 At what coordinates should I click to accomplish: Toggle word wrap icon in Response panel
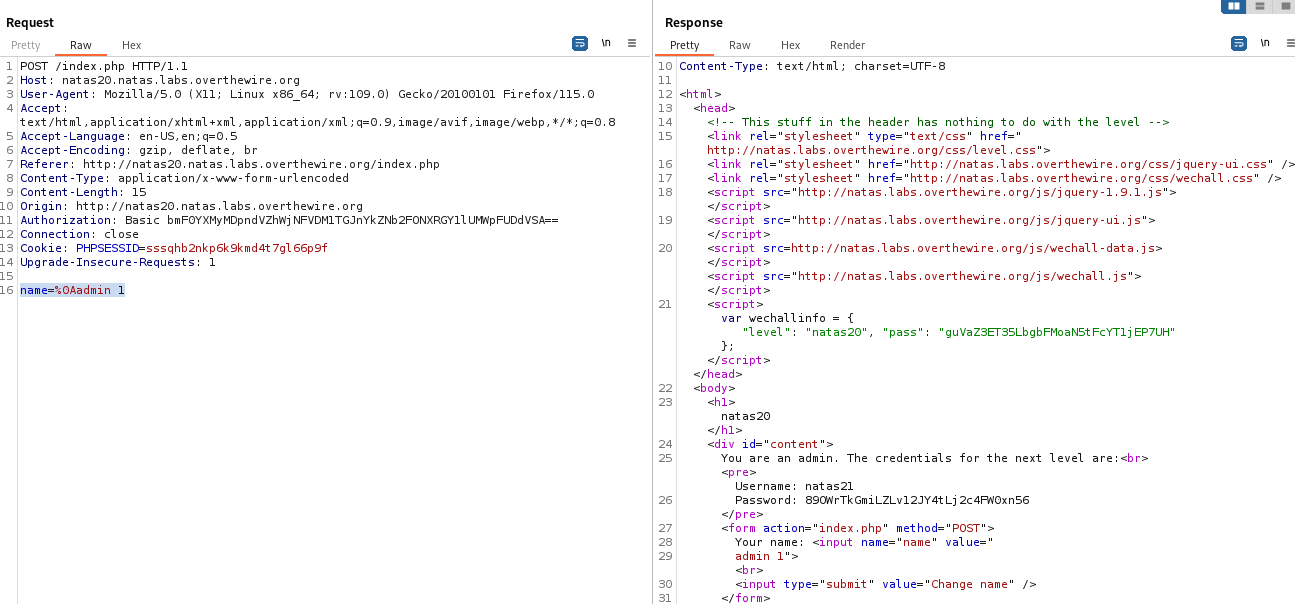click(1239, 43)
